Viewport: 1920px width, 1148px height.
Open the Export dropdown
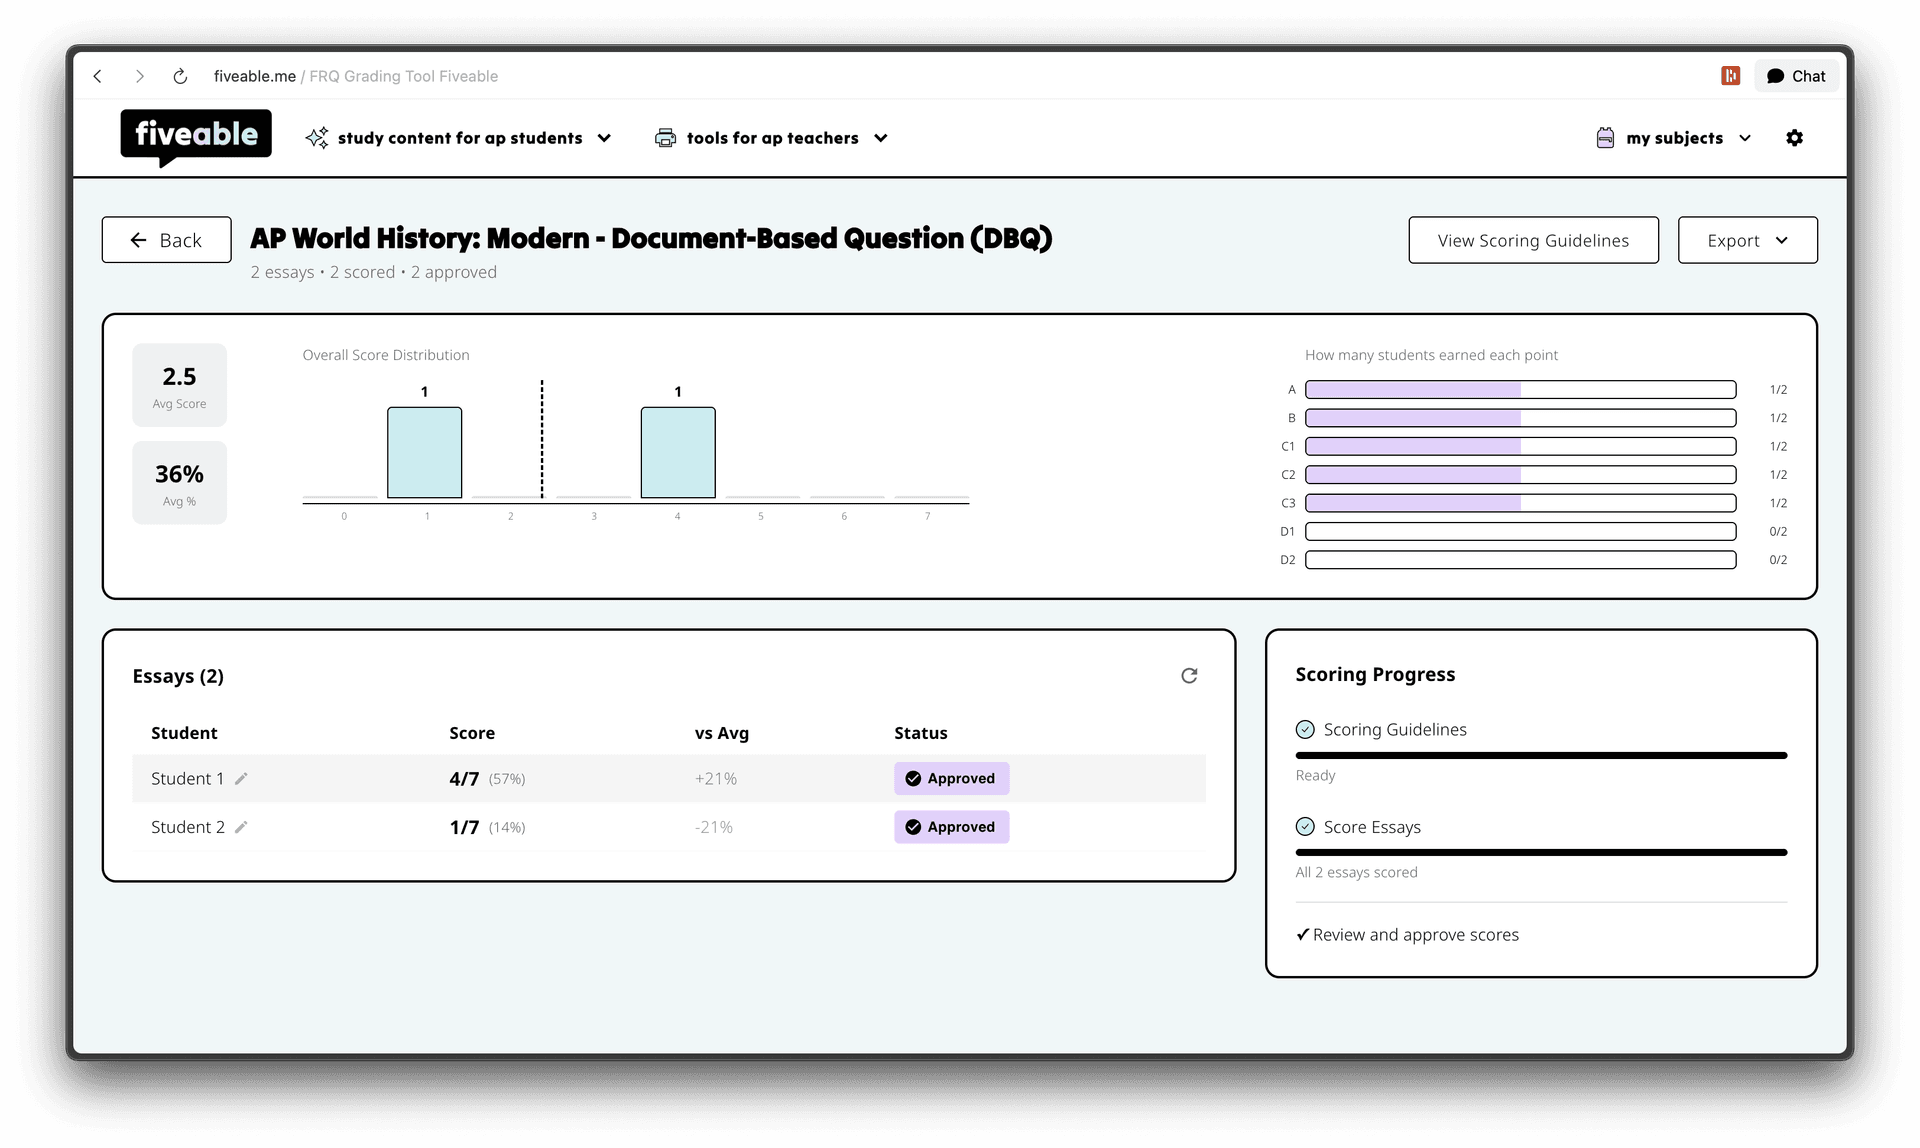1747,240
